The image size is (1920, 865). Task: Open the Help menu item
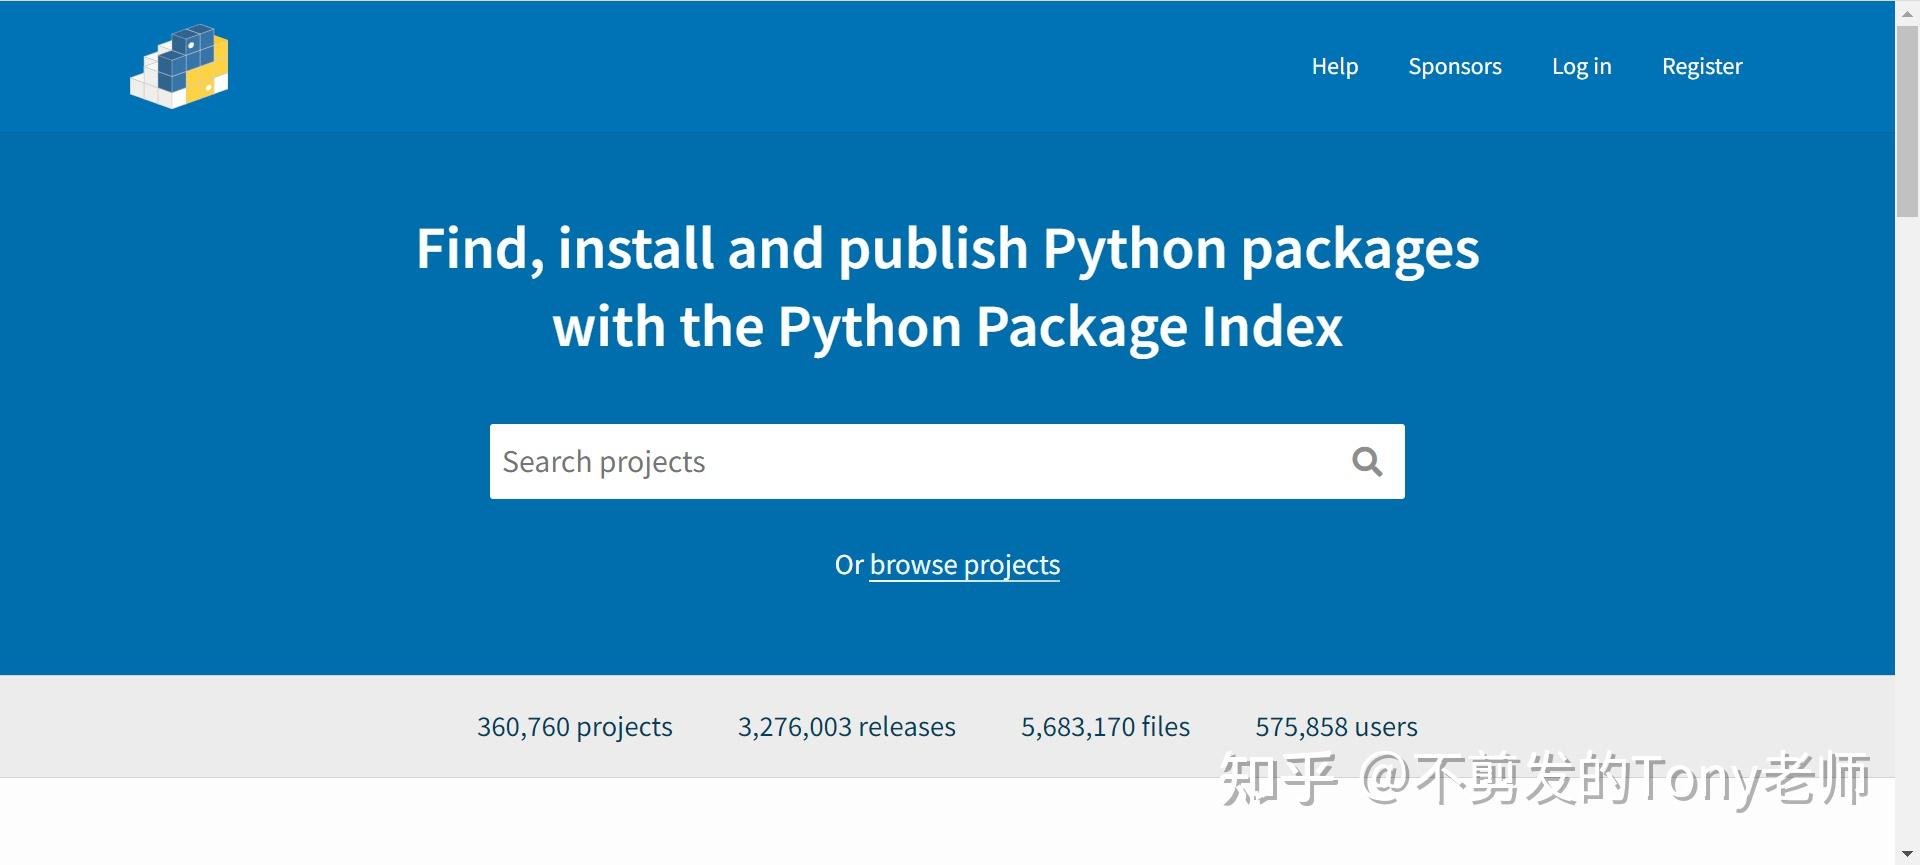1334,66
